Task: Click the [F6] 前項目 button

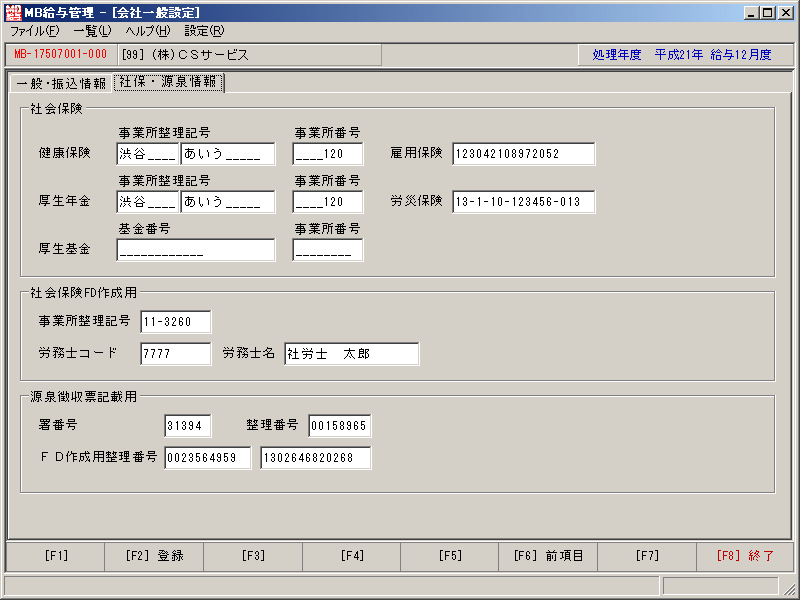Action: coord(548,556)
